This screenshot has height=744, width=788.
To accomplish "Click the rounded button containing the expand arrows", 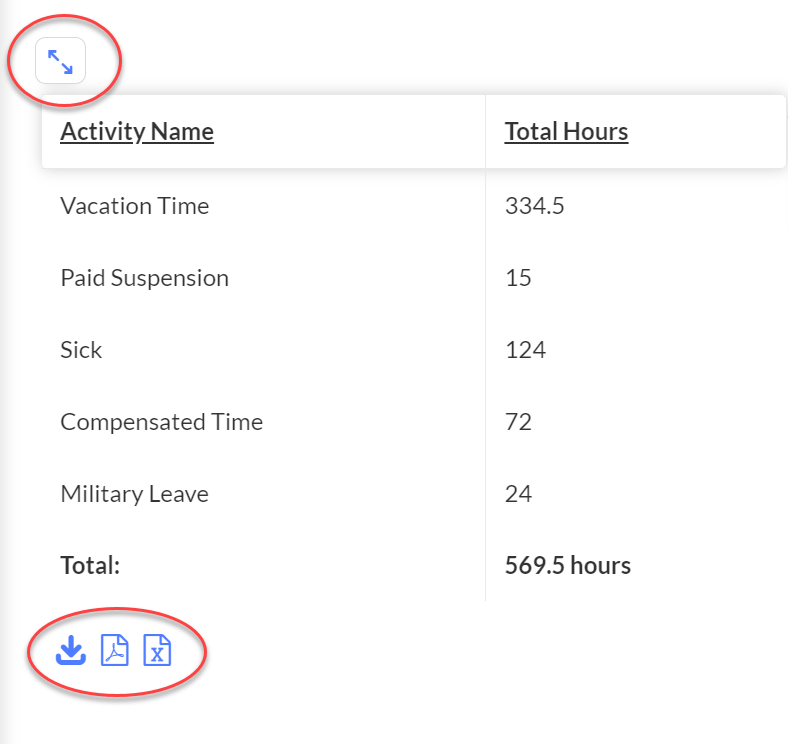I will click(x=60, y=61).
